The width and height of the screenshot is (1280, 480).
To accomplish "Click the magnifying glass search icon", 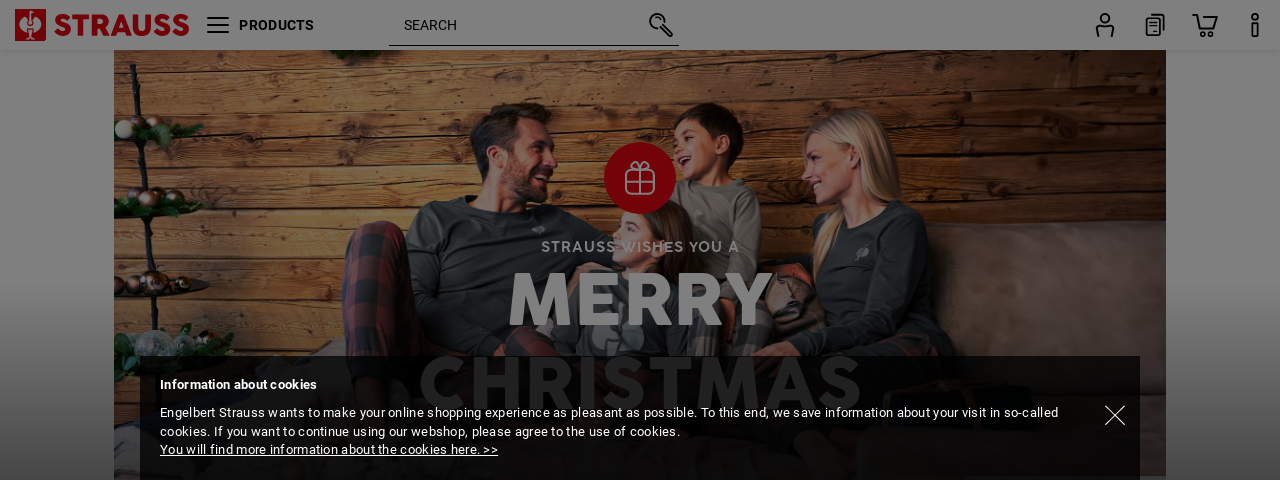I will [661, 25].
